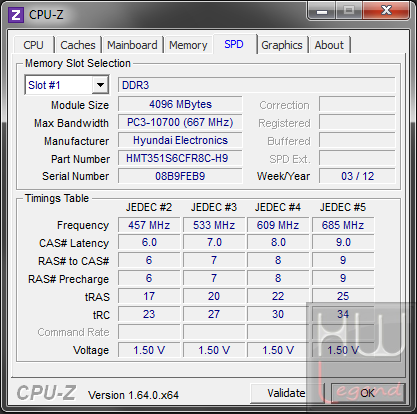
Task: Click the Week/Year value 03 / 12
Action: [357, 176]
